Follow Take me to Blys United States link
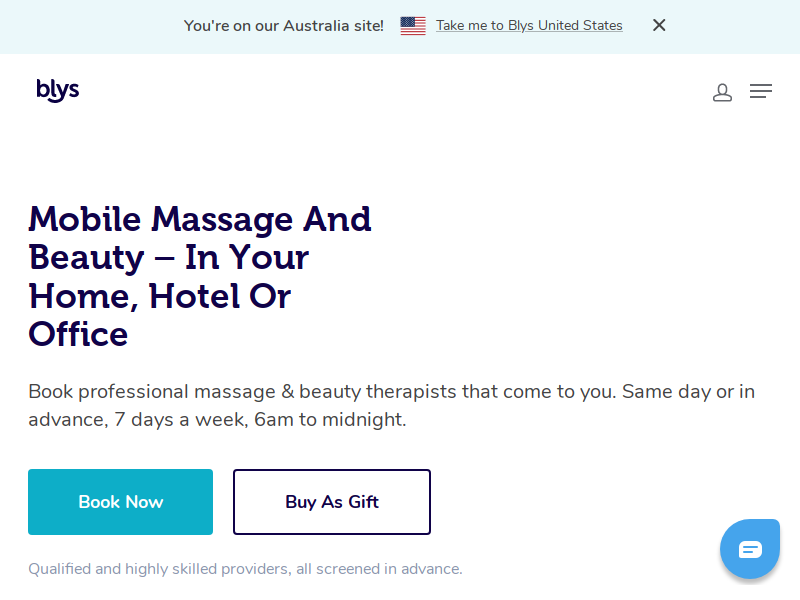Screen dimensions: 800x600 point(529,26)
